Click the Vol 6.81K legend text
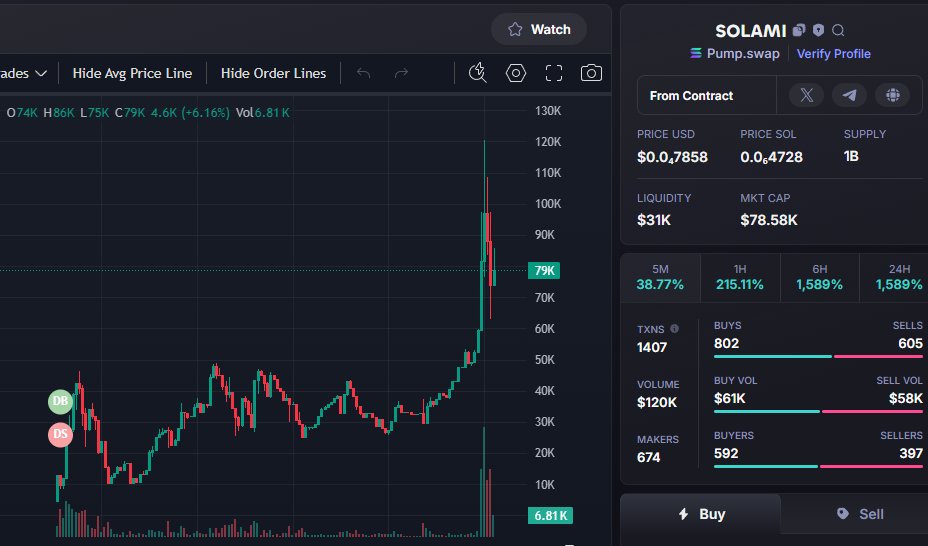Screen dimensions: 928x546 coord(263,112)
